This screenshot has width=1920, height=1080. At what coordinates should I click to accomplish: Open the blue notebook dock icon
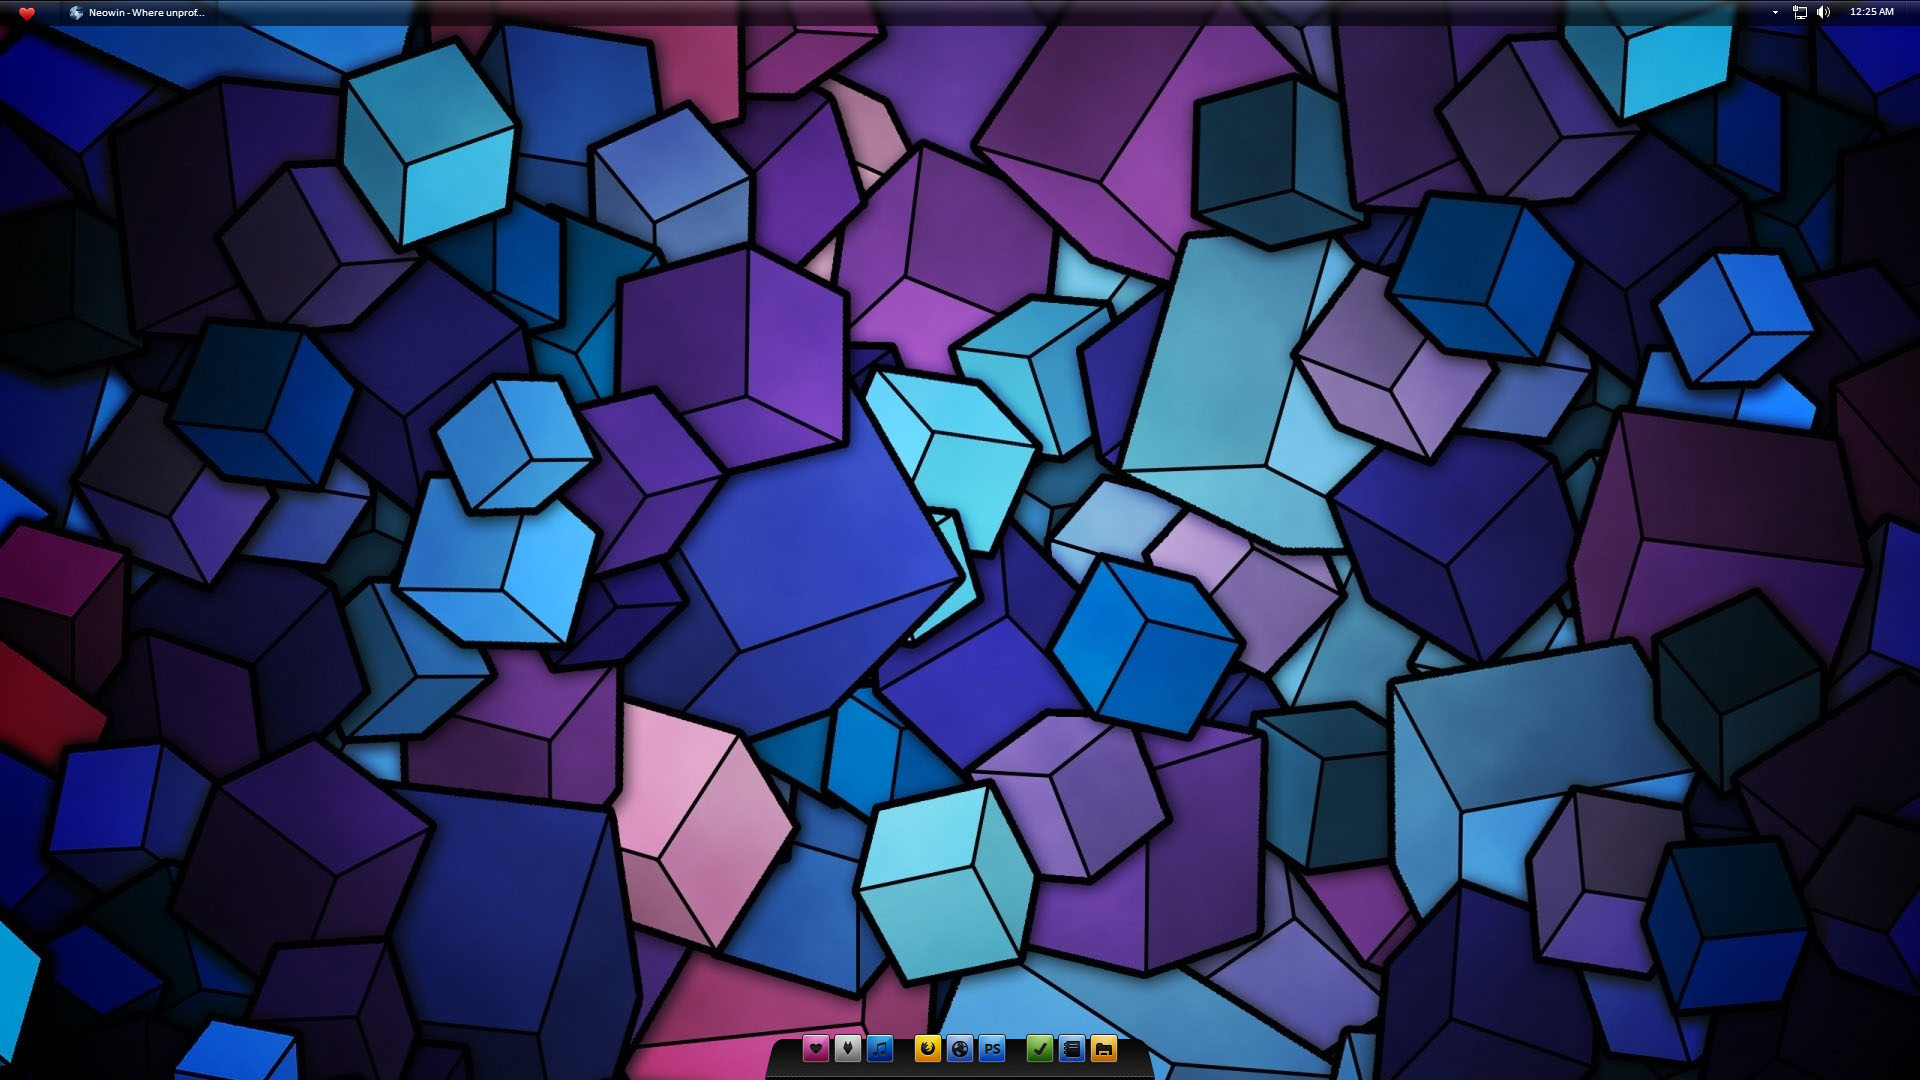(1072, 1049)
